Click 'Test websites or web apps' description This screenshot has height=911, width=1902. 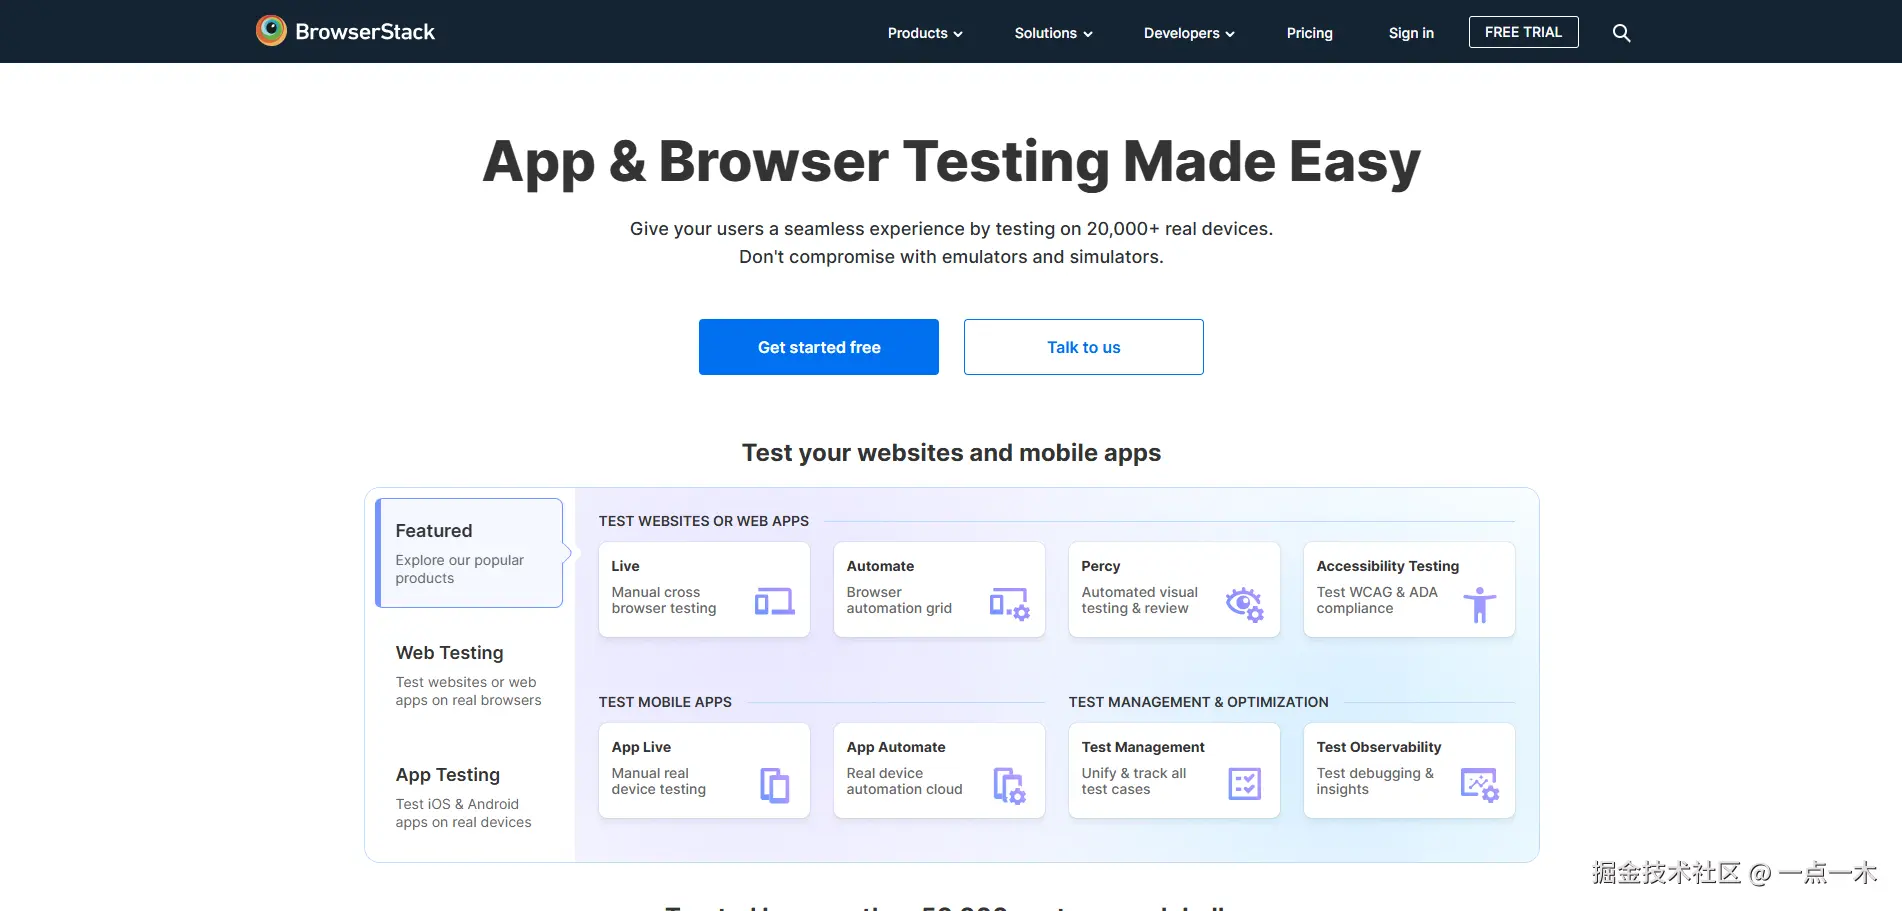[468, 691]
